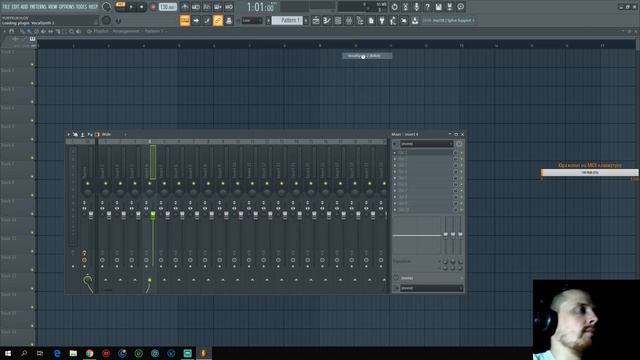Open Windows Start menu

(8, 353)
